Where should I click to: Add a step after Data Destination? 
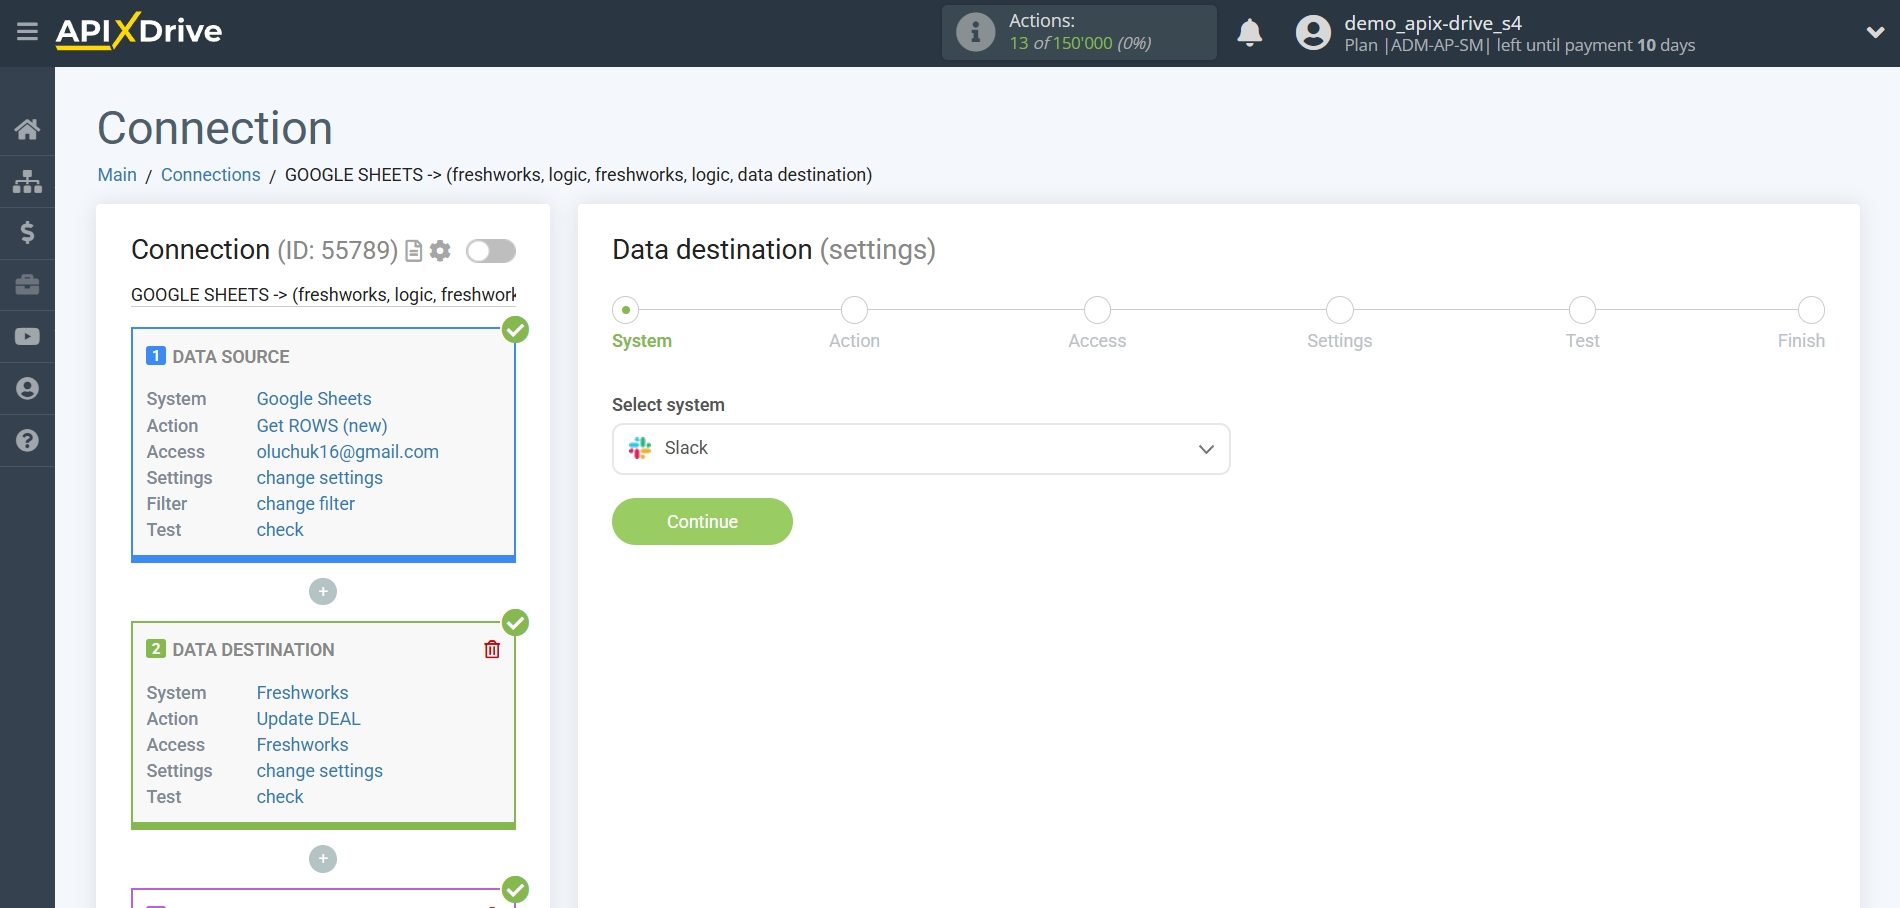click(x=323, y=859)
